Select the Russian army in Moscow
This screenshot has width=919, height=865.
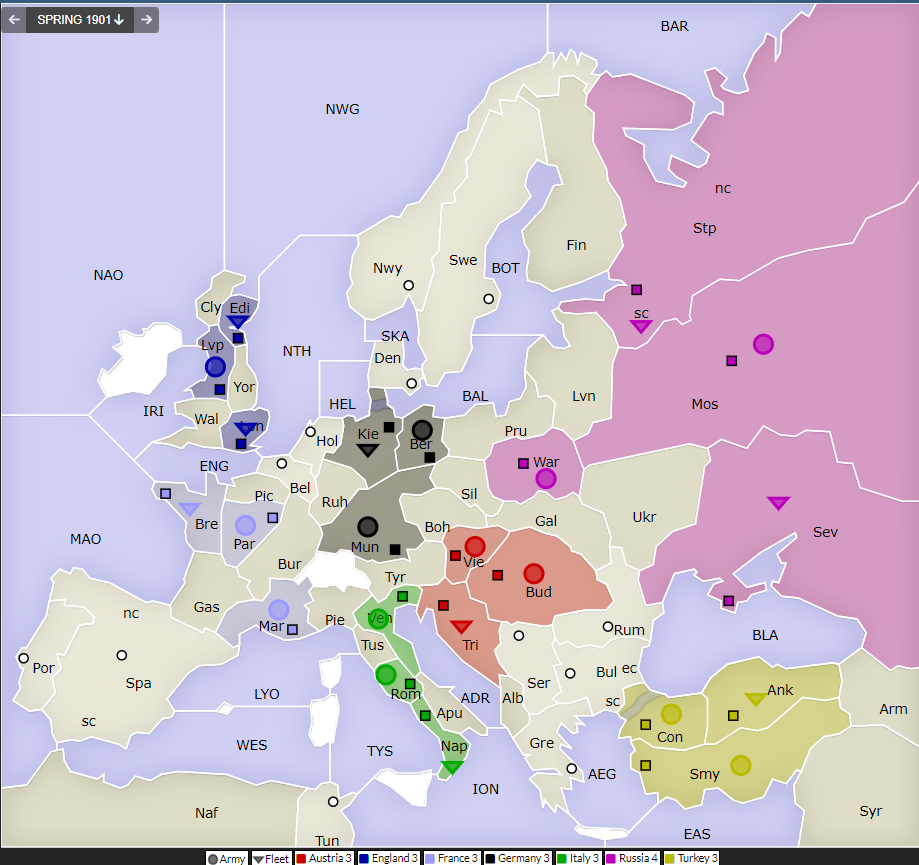click(x=763, y=344)
